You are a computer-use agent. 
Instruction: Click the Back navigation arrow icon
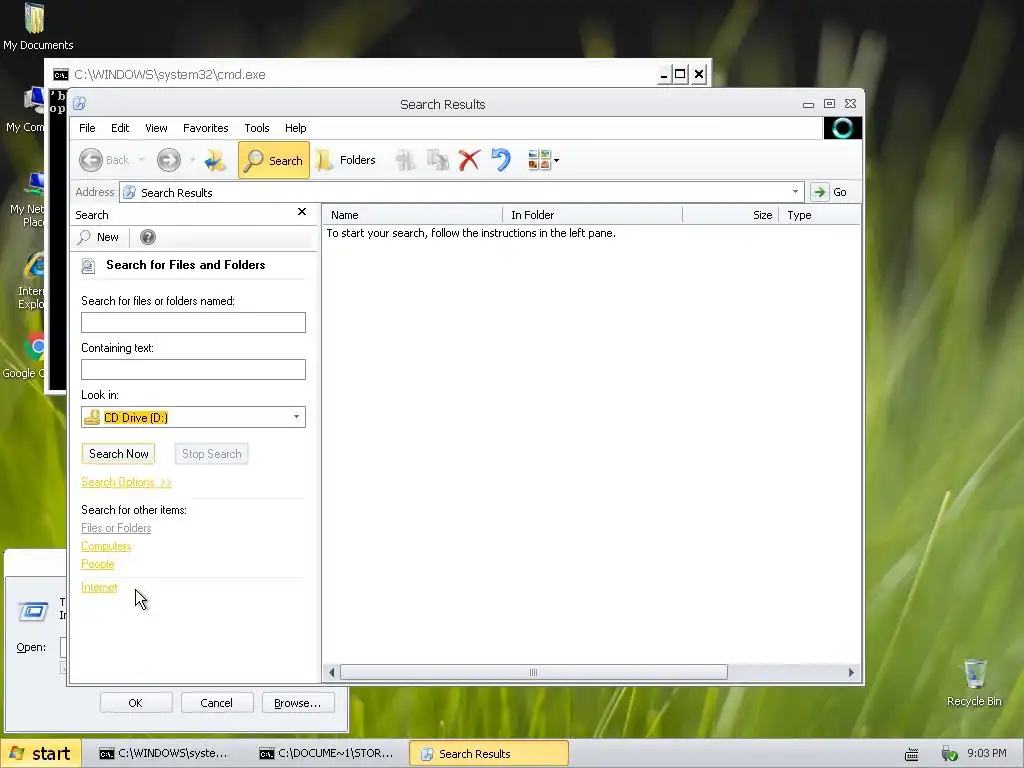(91, 160)
